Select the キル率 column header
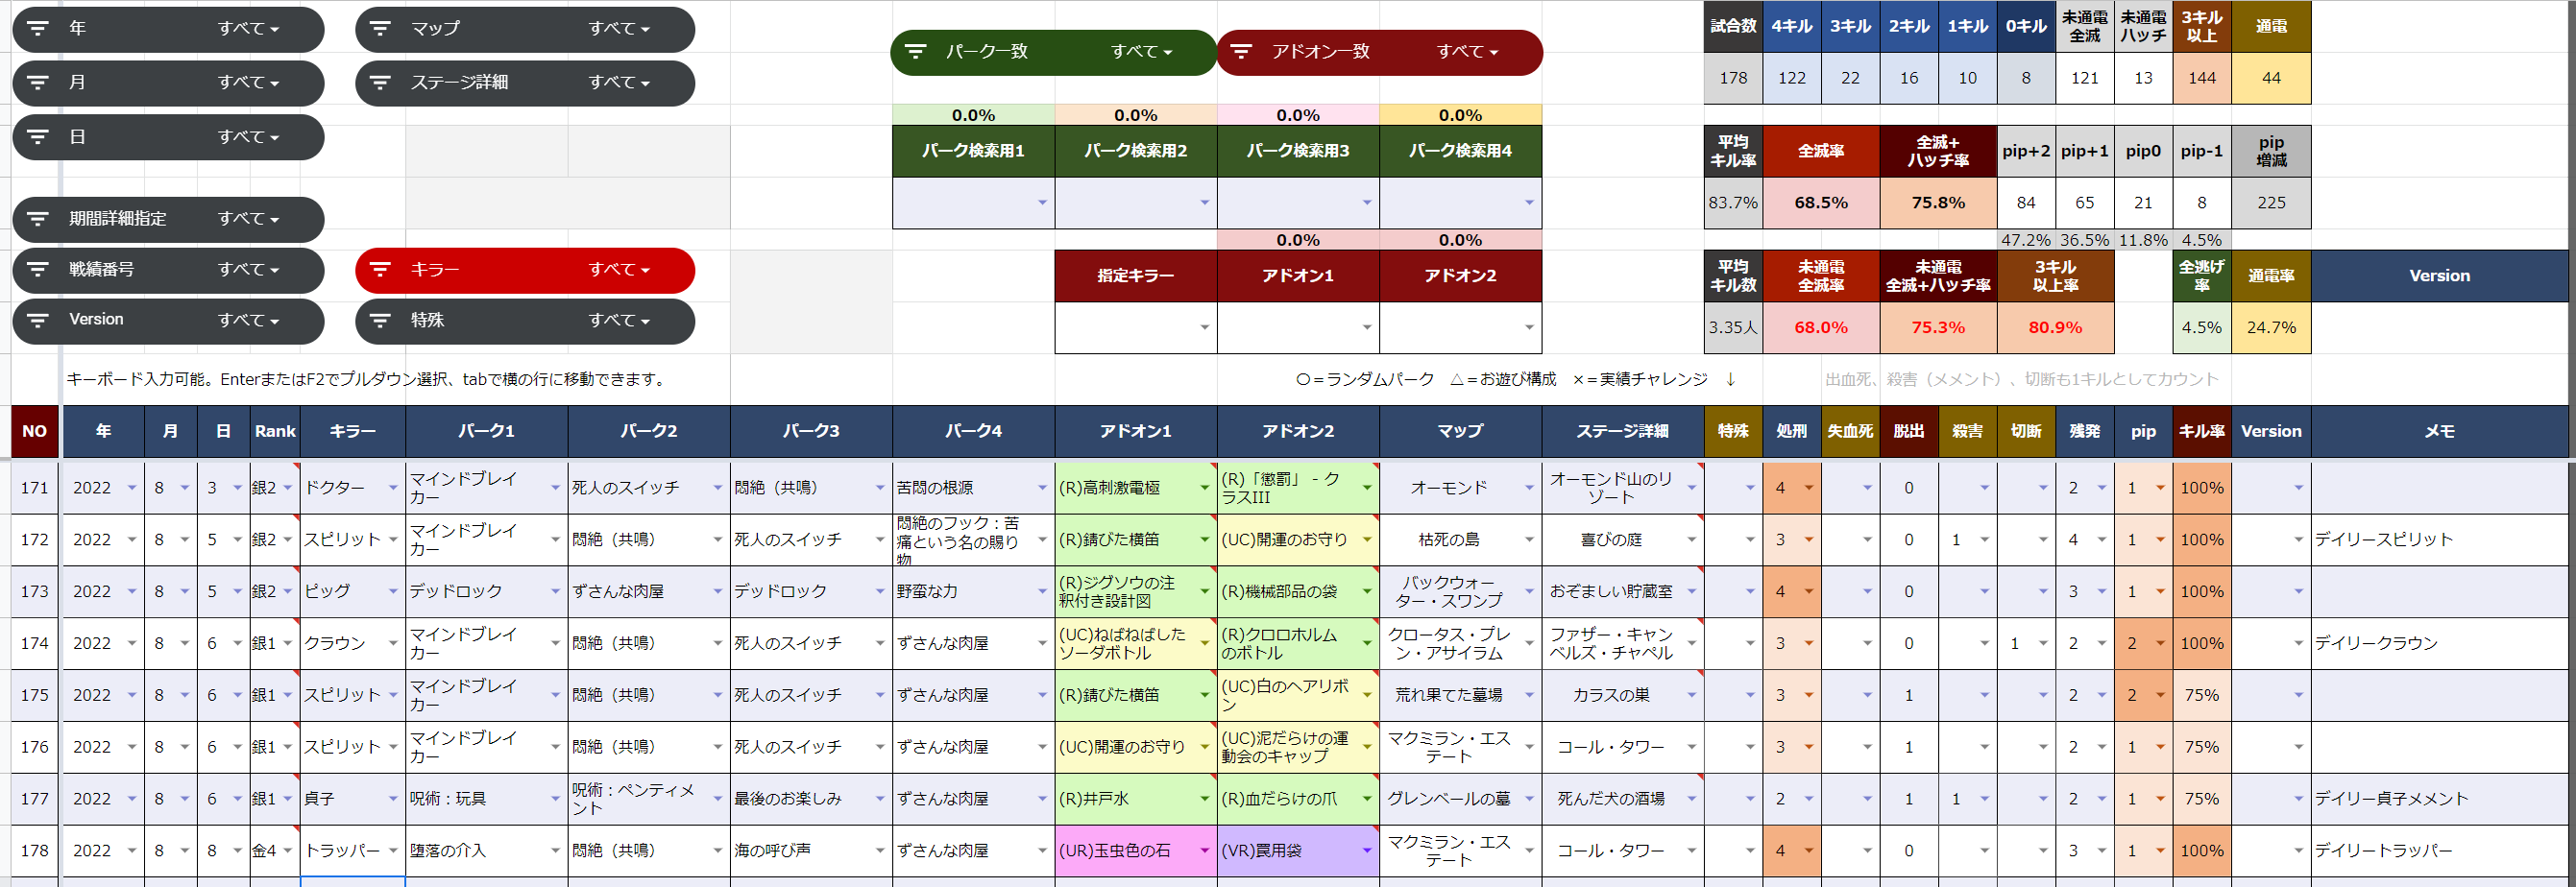This screenshot has height=887, width=2576. click(2202, 431)
